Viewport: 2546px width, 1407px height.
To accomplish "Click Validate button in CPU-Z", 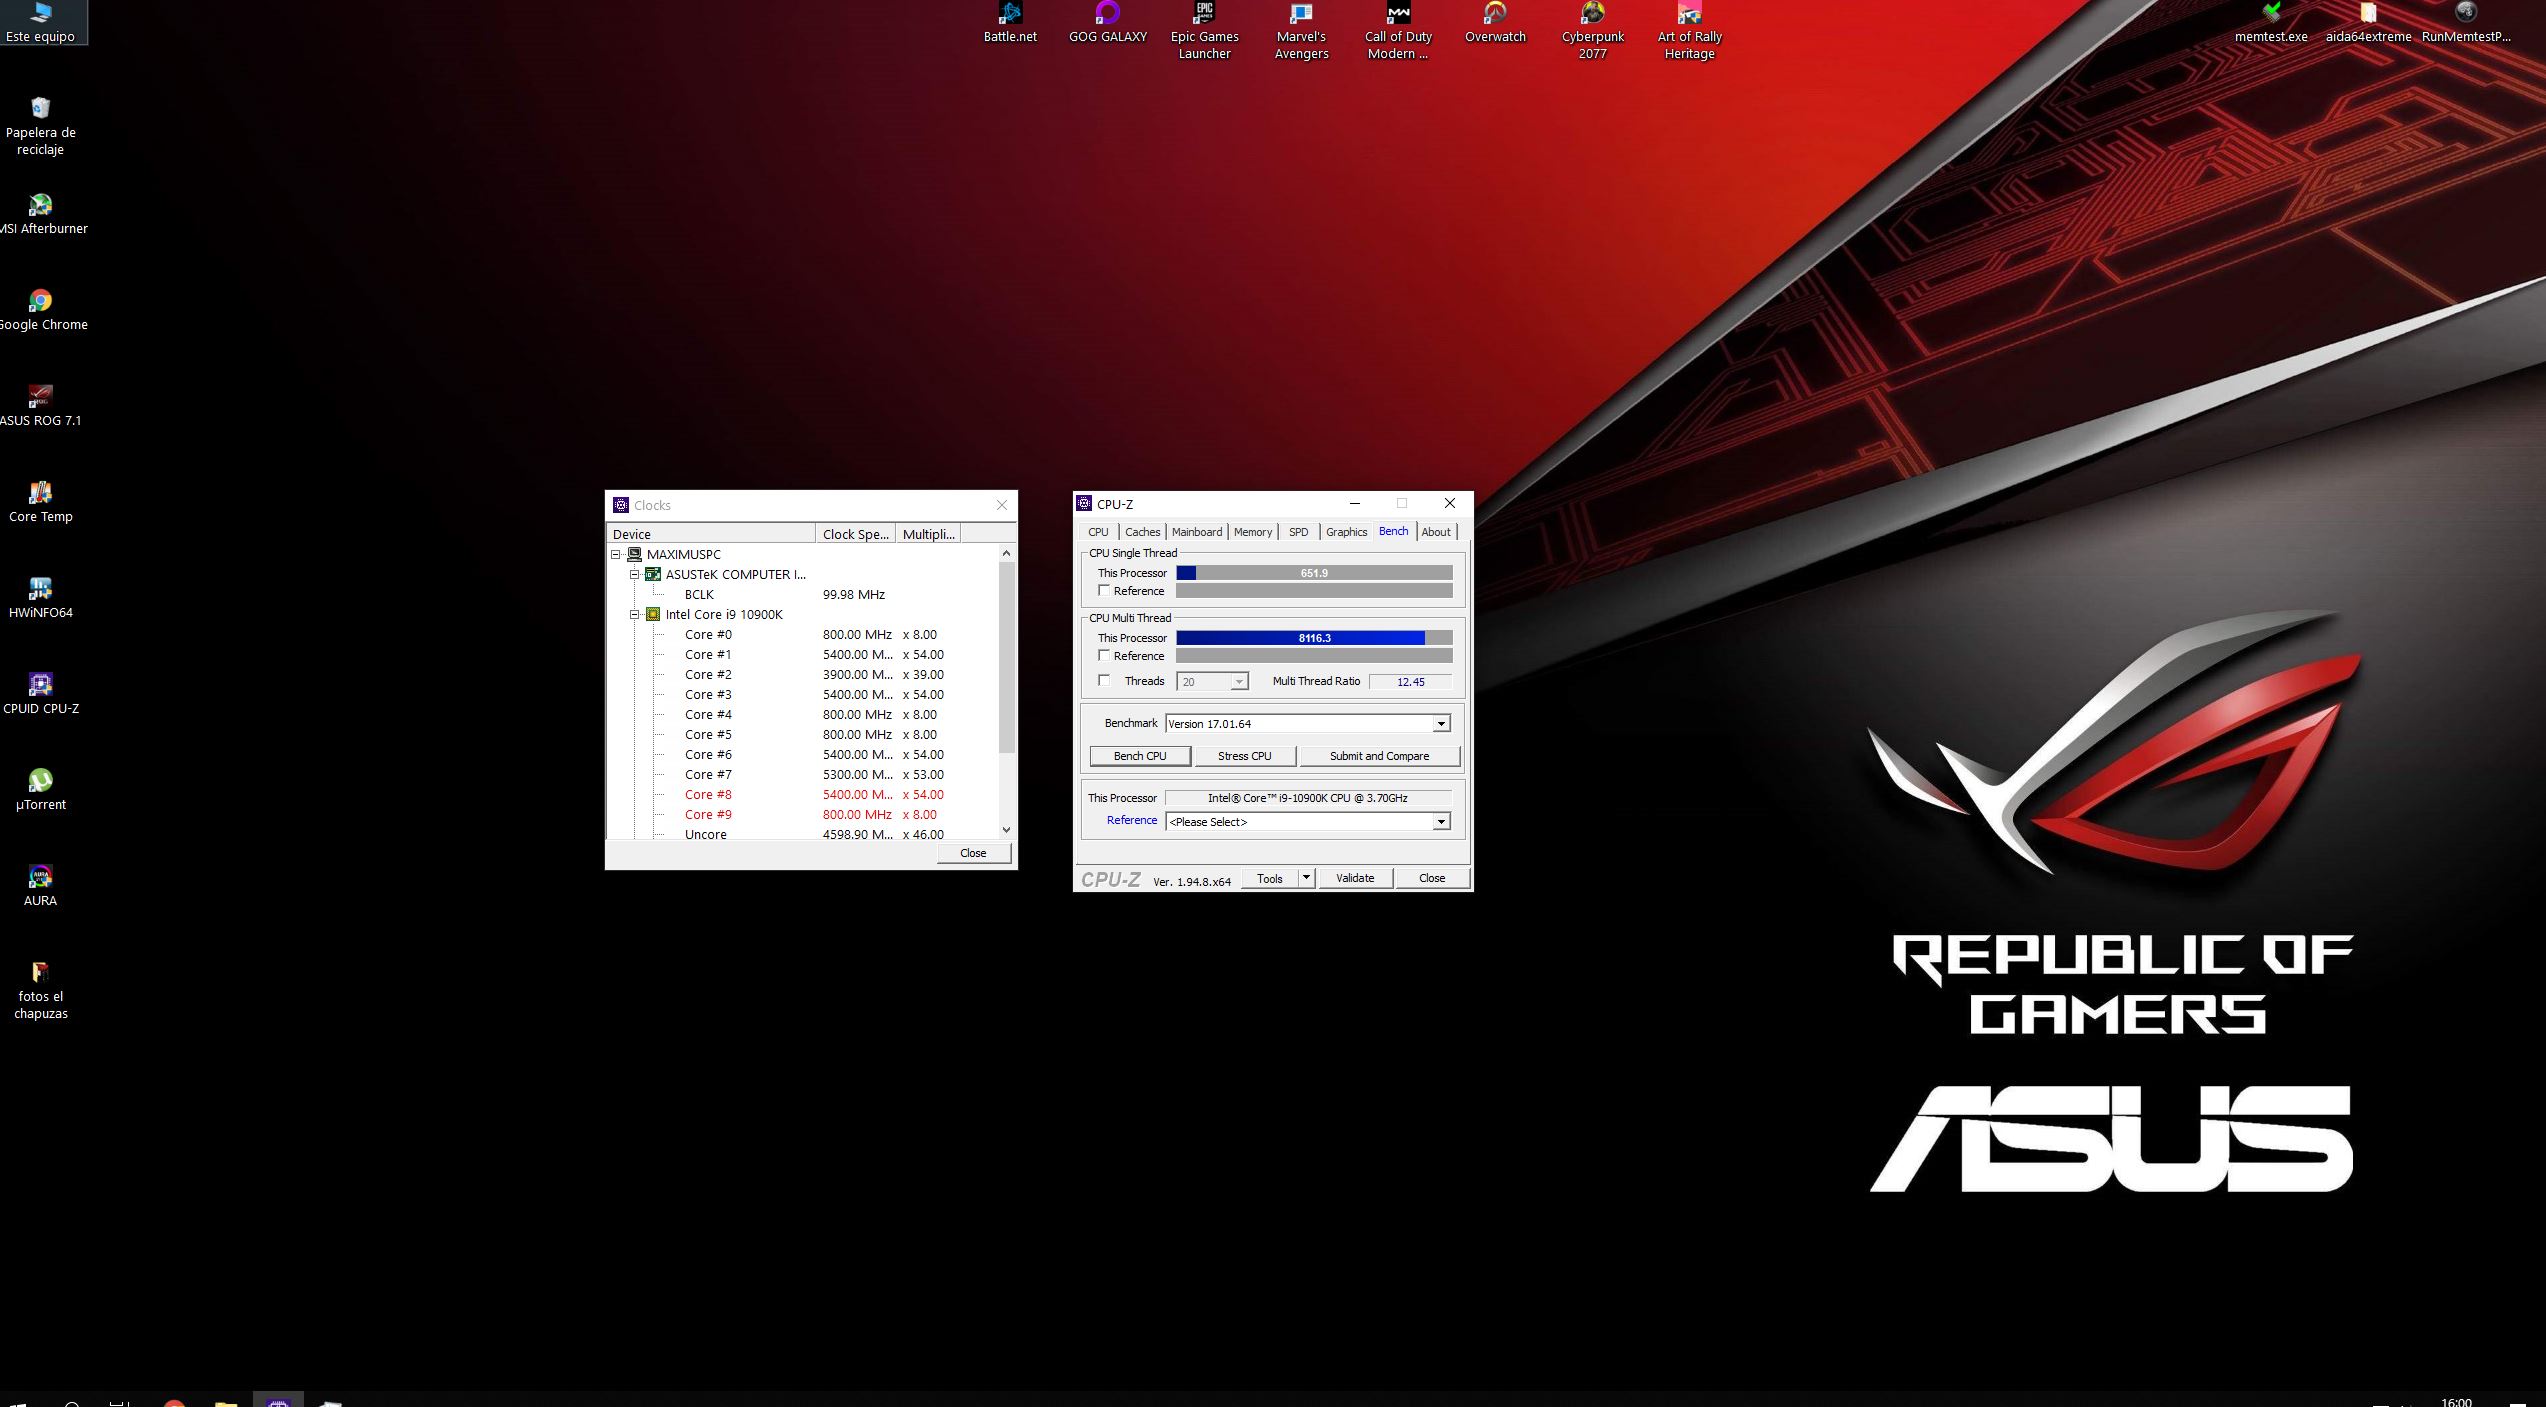I will [x=1355, y=878].
